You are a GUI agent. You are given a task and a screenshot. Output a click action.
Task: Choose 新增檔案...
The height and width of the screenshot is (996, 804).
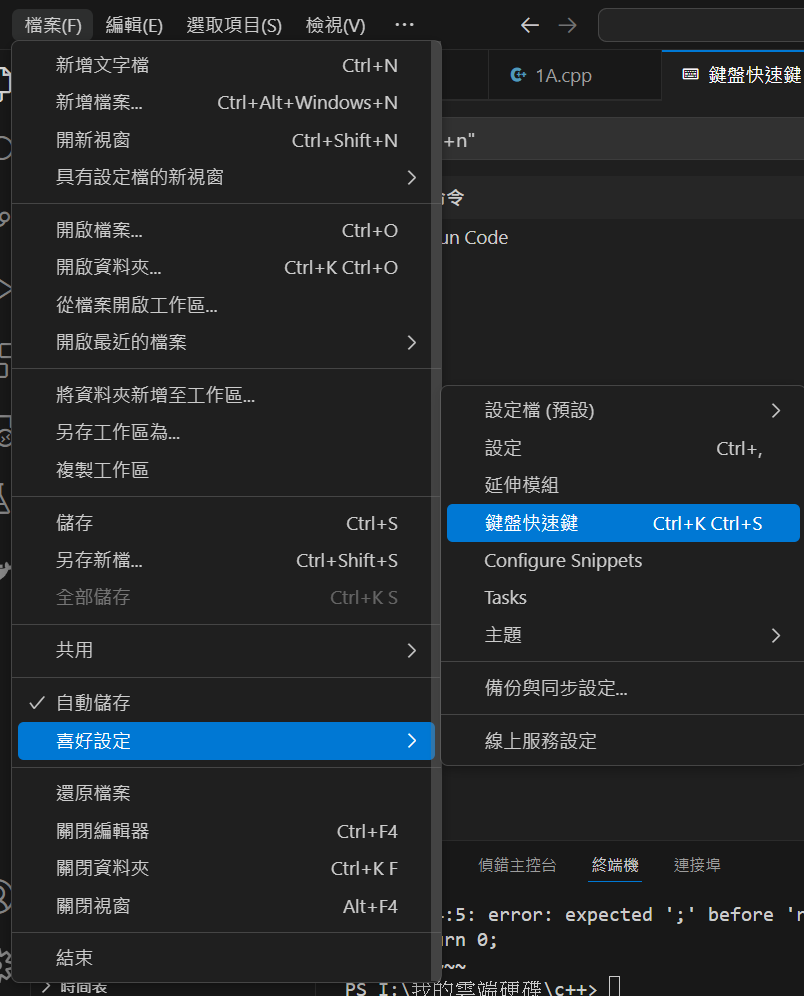(226, 103)
